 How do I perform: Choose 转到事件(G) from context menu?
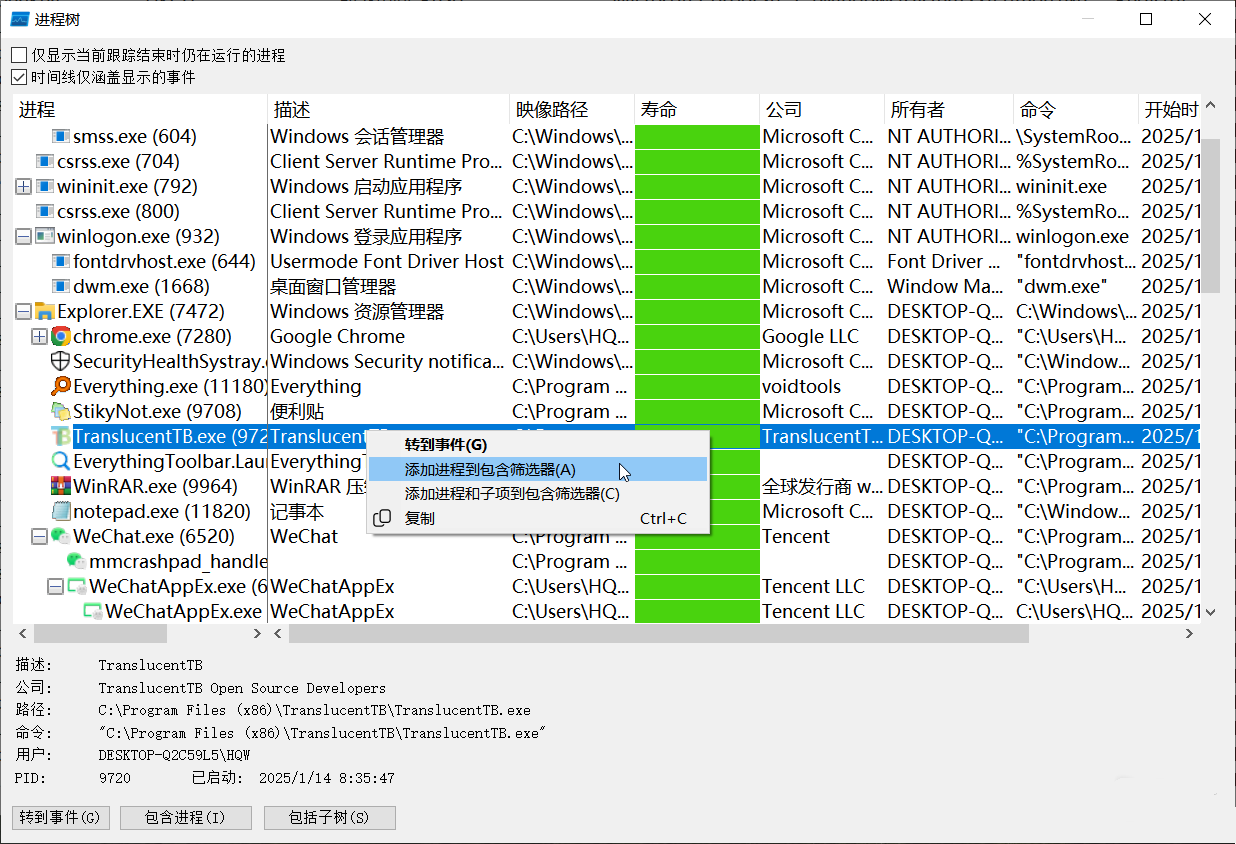538,445
